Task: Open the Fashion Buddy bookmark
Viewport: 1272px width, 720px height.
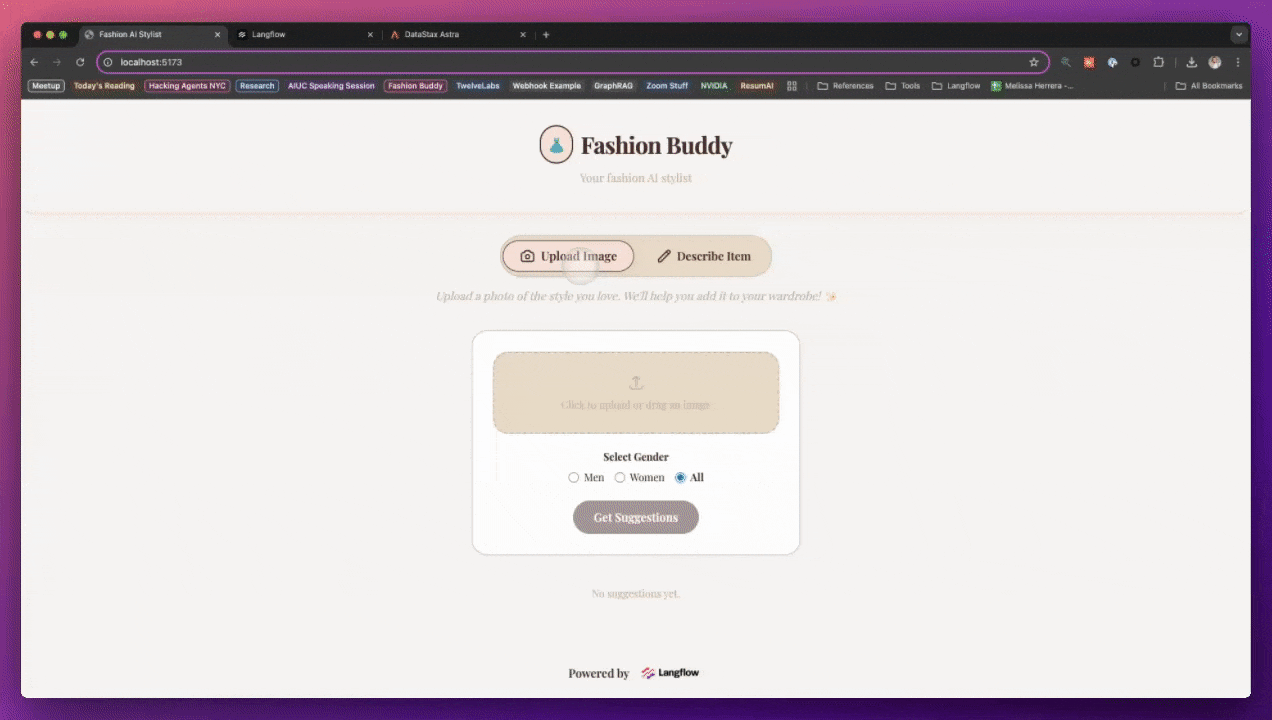Action: 415,86
